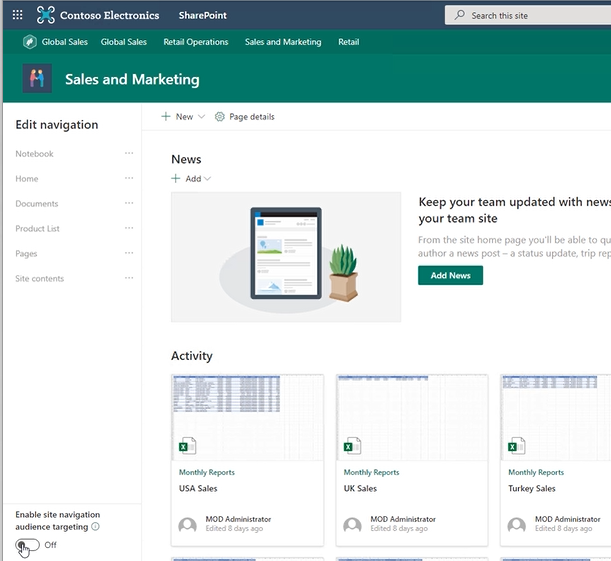Select Notebook in the navigation list
The width and height of the screenshot is (611, 561).
34,153
